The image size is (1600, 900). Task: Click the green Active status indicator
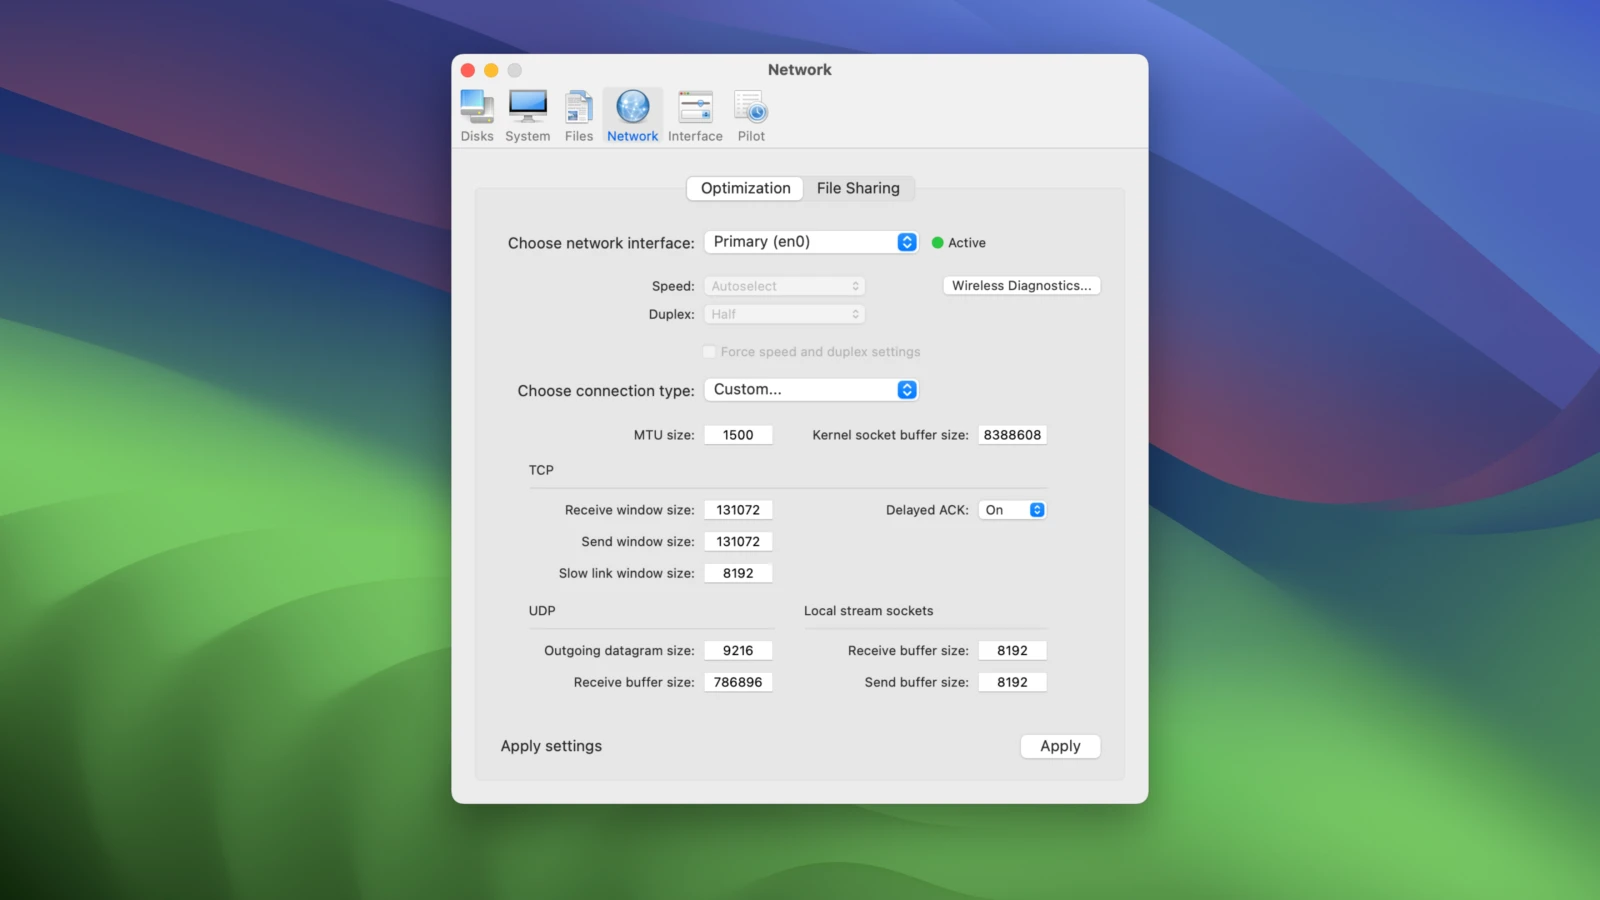[938, 243]
